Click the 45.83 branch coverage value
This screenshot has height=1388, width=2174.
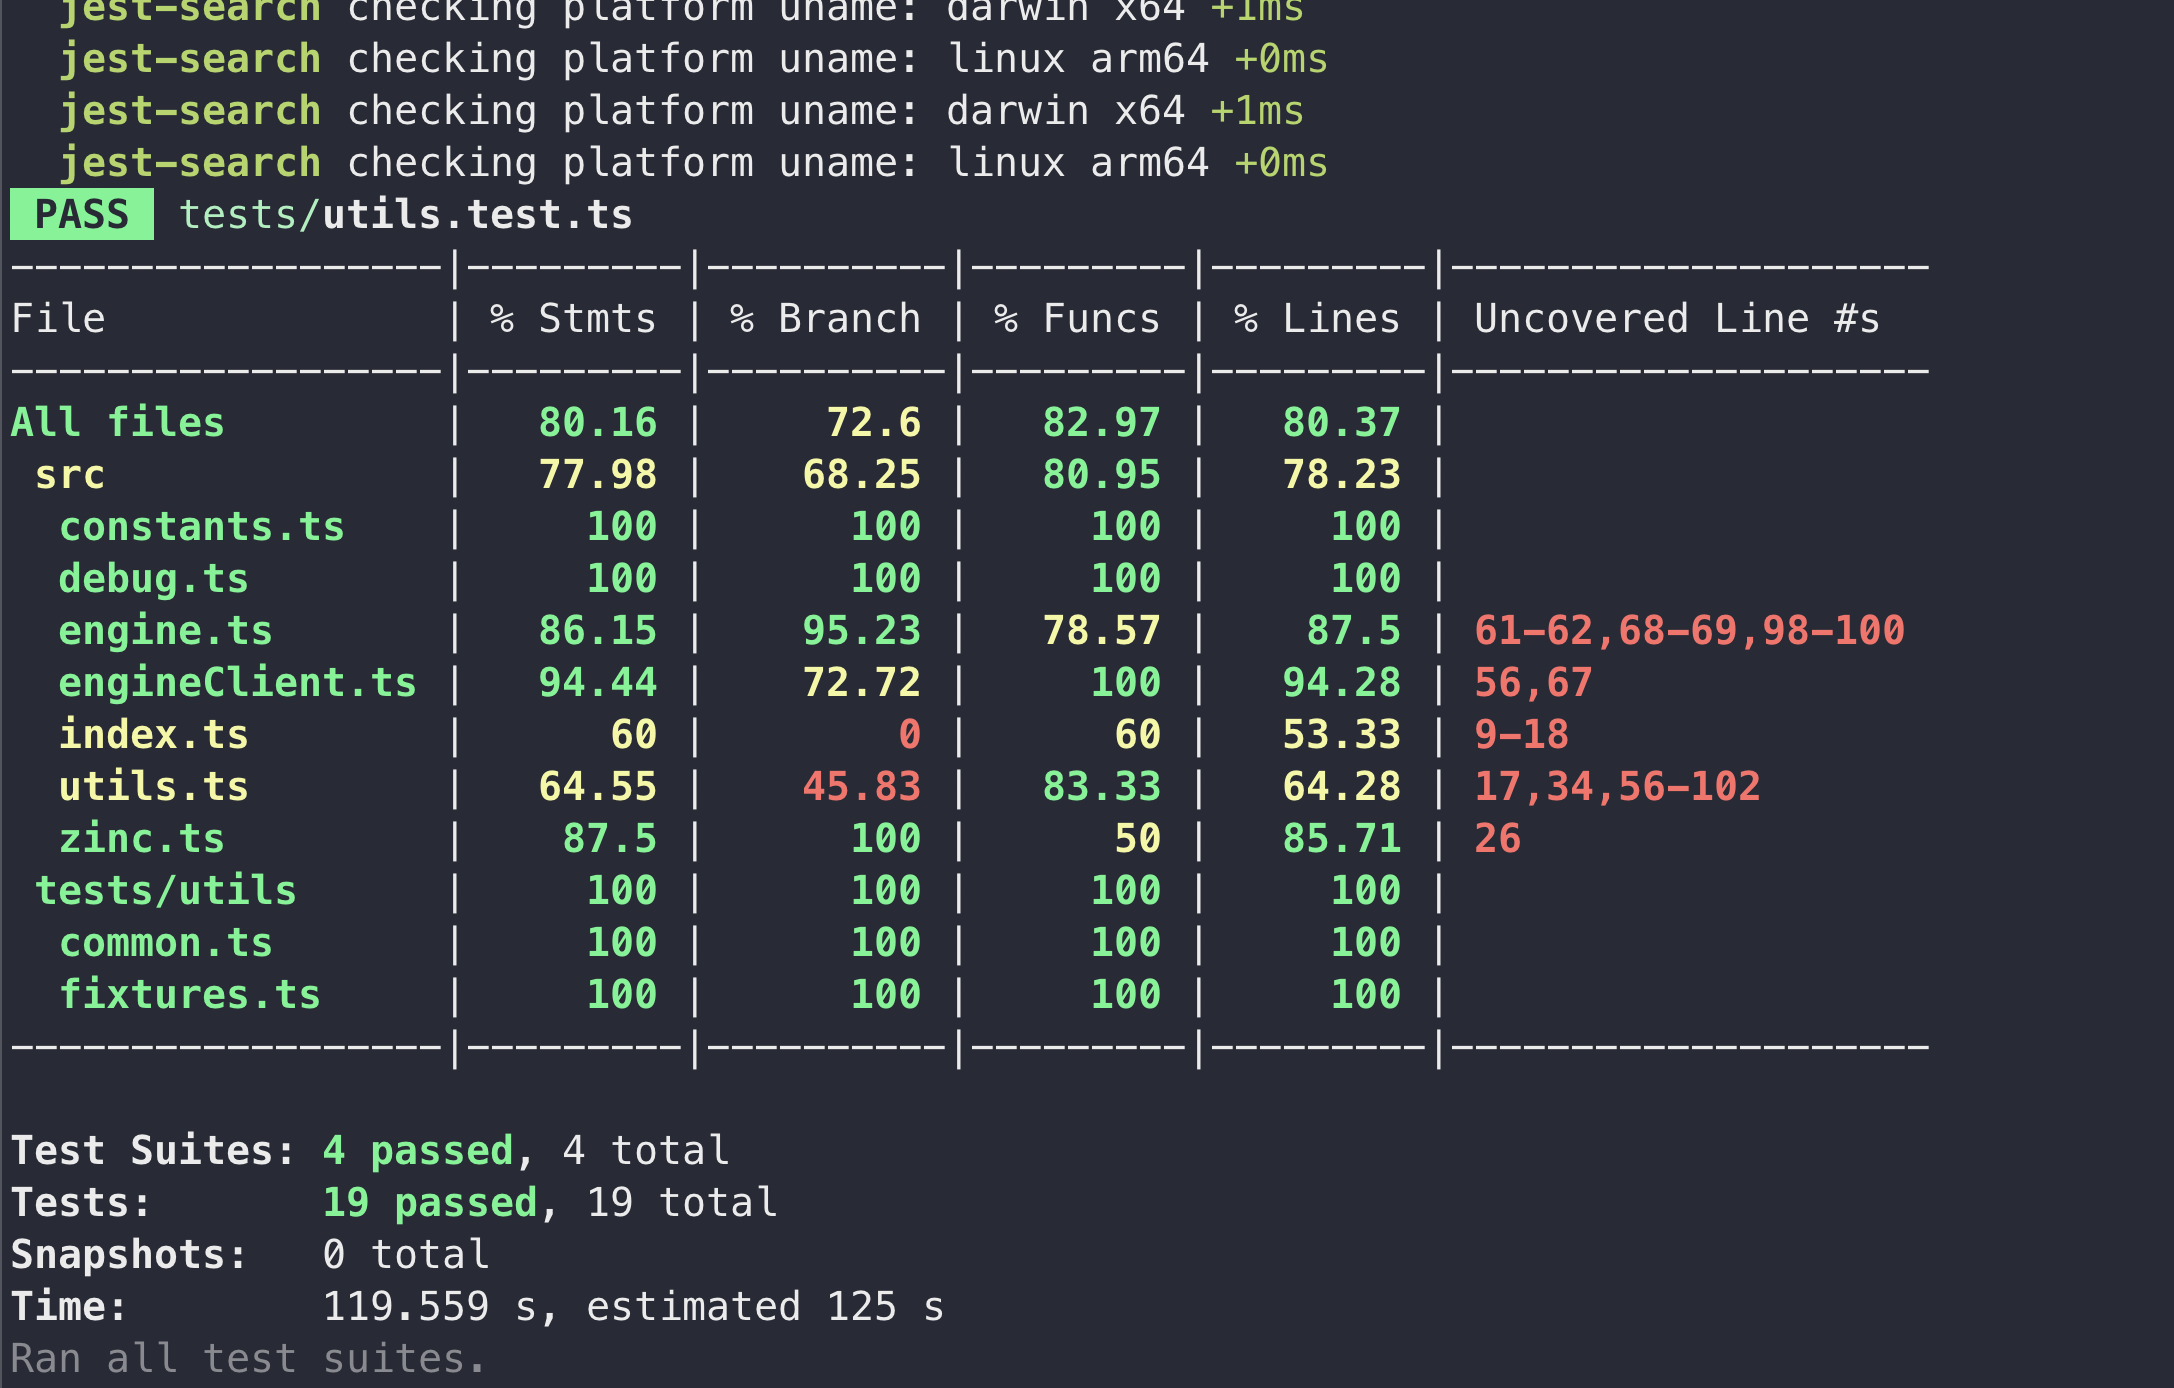pos(861,787)
